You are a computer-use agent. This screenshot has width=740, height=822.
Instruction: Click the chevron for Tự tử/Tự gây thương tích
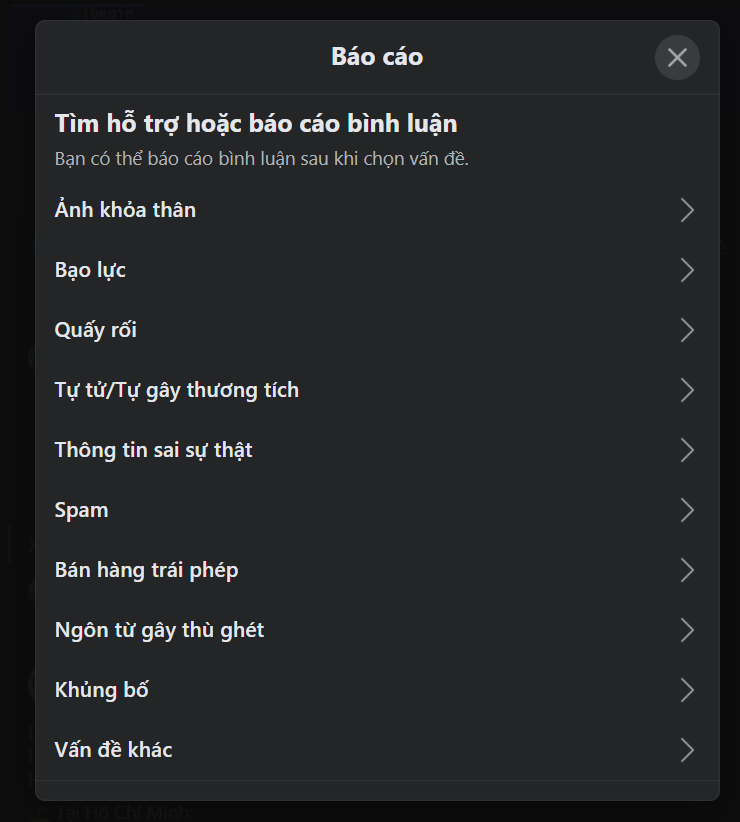pyautogui.click(x=687, y=390)
